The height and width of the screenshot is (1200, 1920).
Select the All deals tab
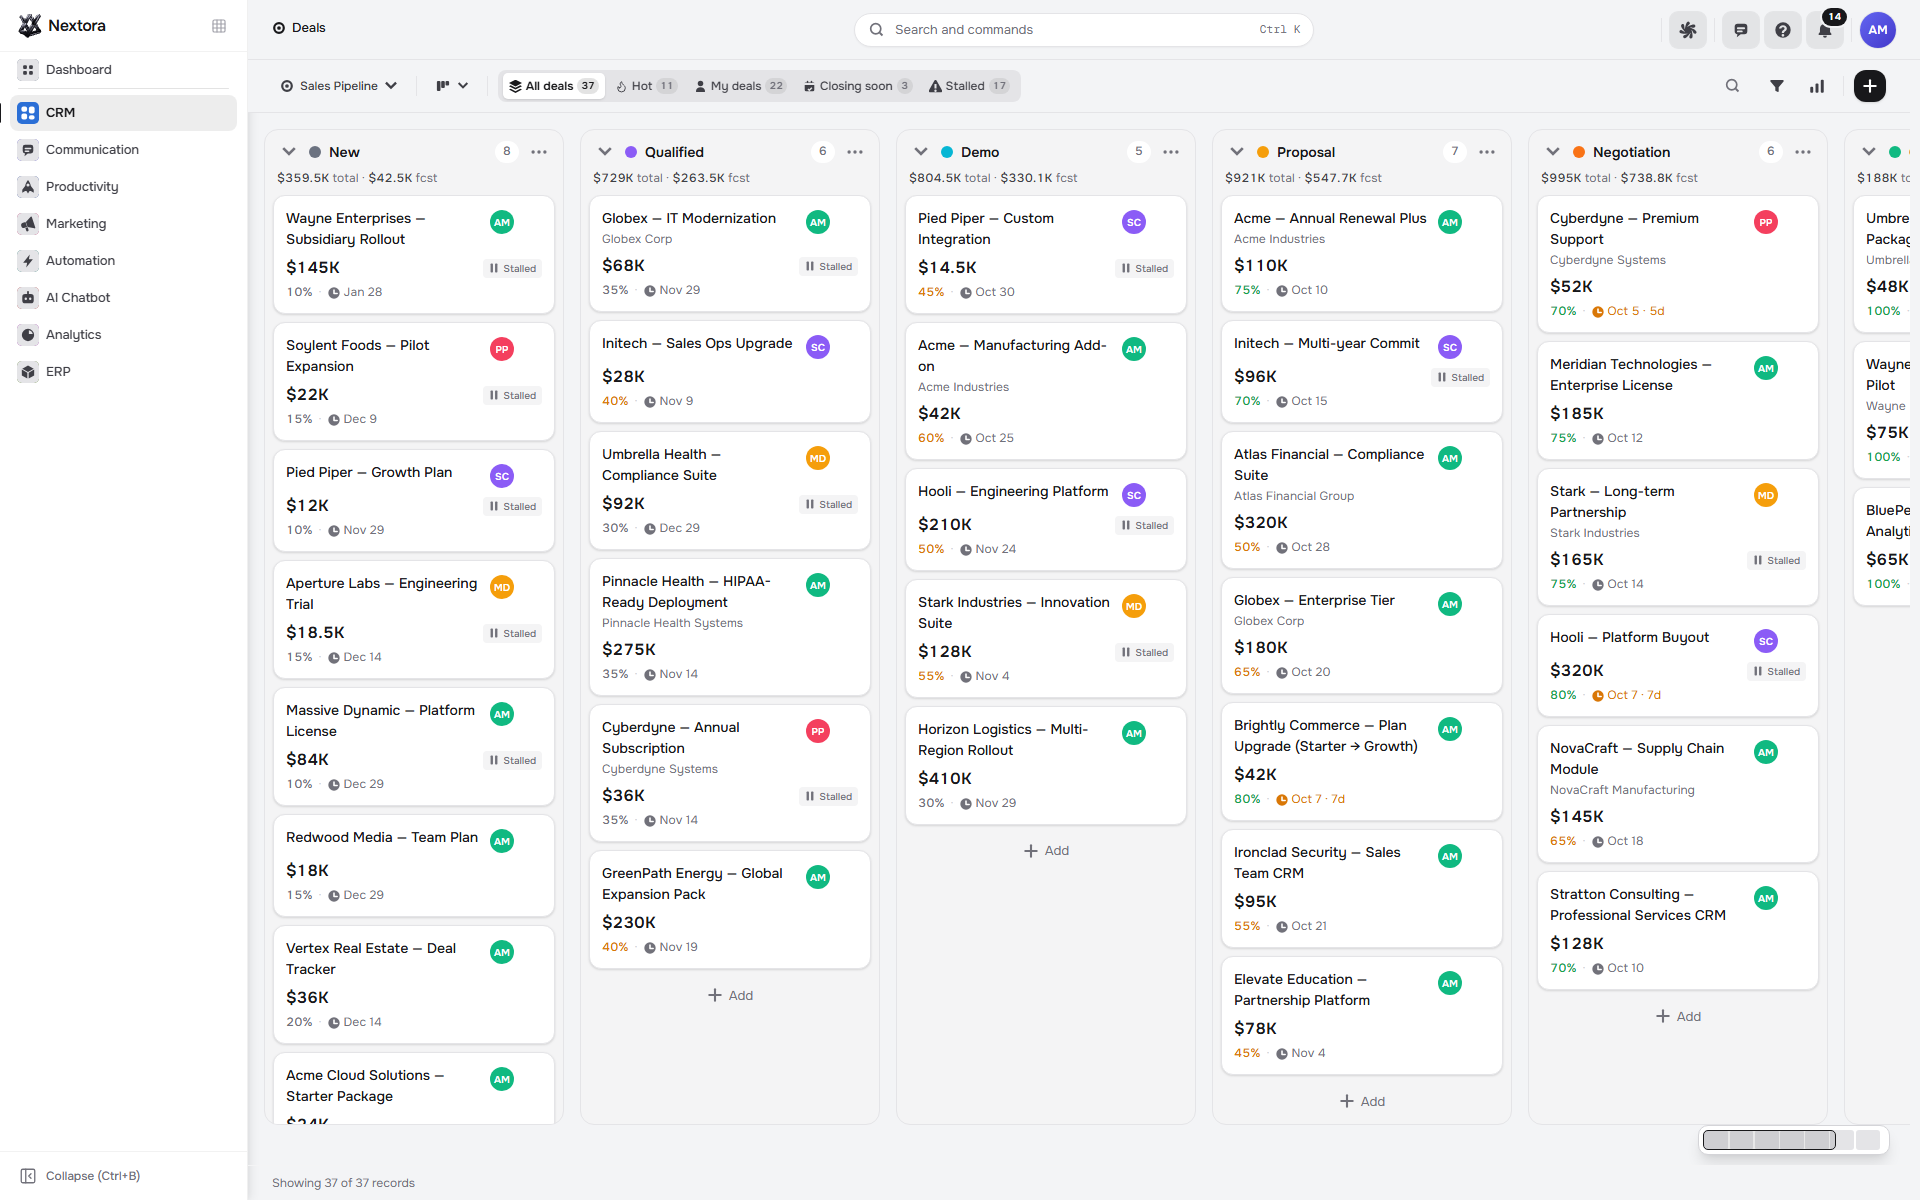(553, 86)
